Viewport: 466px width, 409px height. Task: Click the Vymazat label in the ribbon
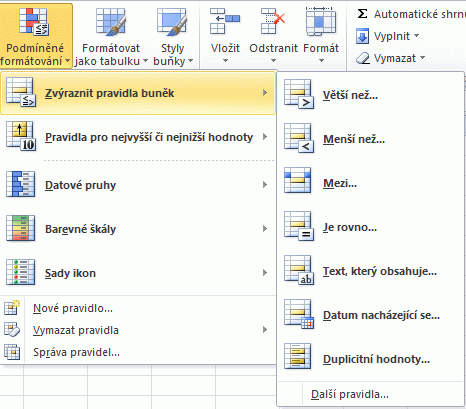[395, 58]
